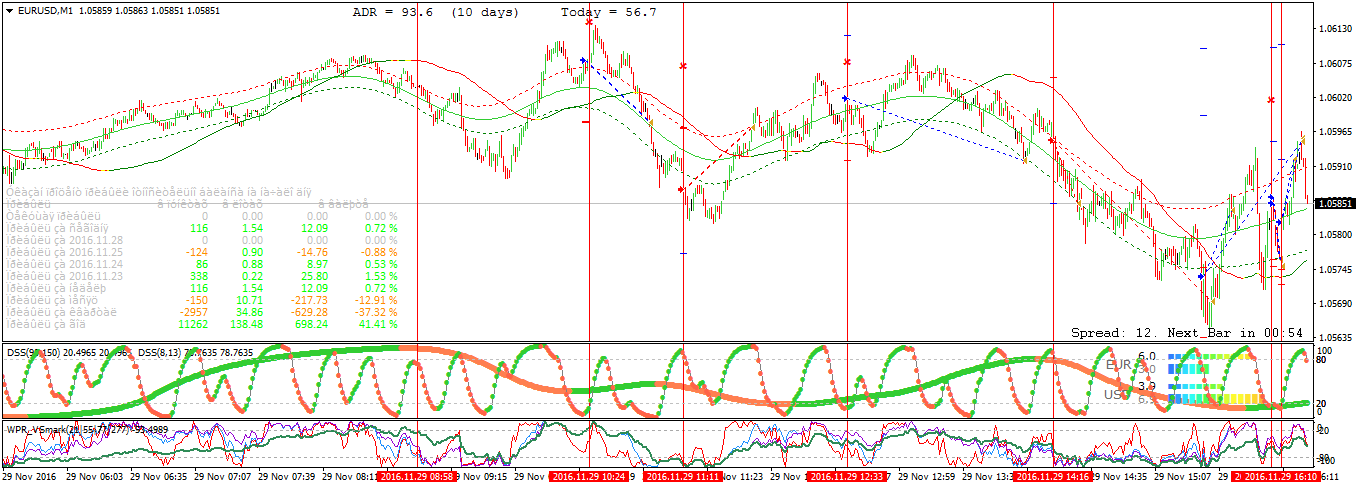Viewport: 1356px width, 488px height.
Task: Select the 1.06020 price axis level
Action: pyautogui.click(x=1334, y=98)
